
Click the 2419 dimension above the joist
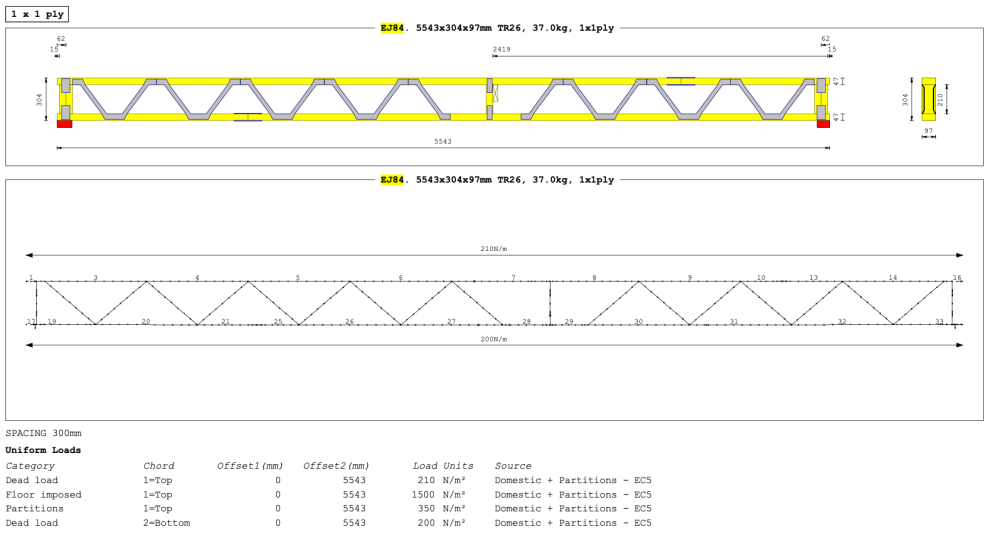click(501, 49)
